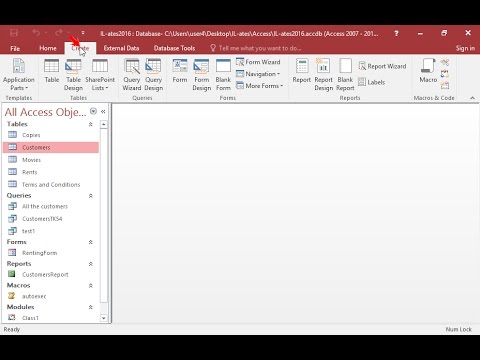
Task: Collapse the navigation pane shutter bar
Action: pos(103,112)
